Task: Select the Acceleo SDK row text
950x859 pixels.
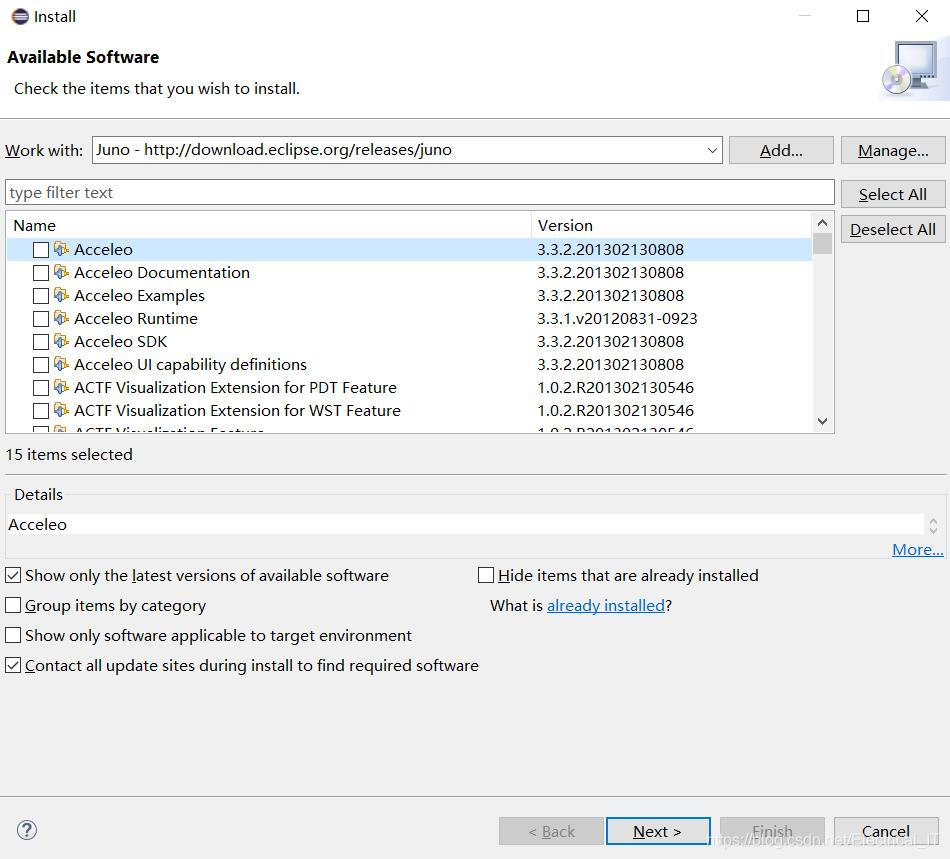Action: click(121, 342)
